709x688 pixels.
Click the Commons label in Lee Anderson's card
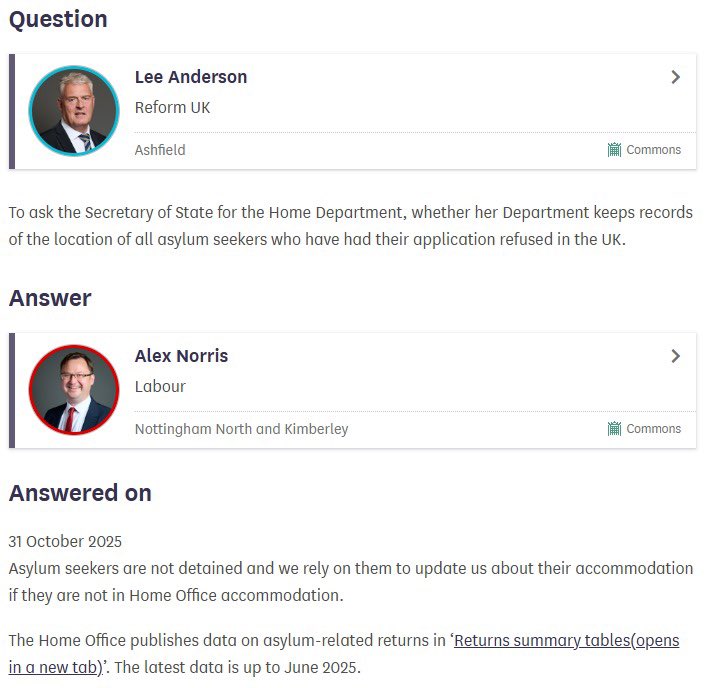coord(653,150)
